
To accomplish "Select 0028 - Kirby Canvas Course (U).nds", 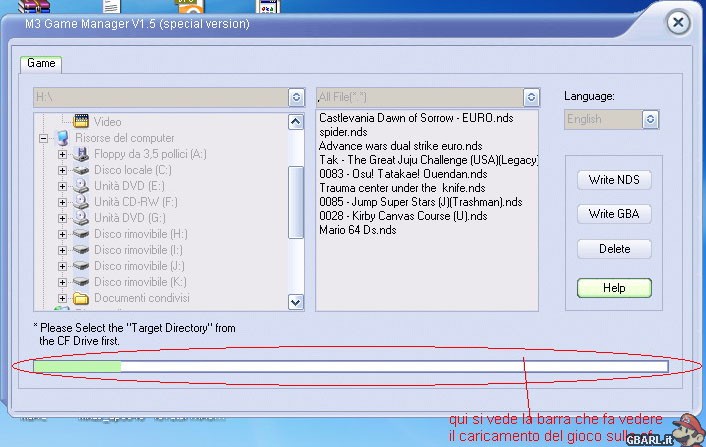I will (403, 216).
